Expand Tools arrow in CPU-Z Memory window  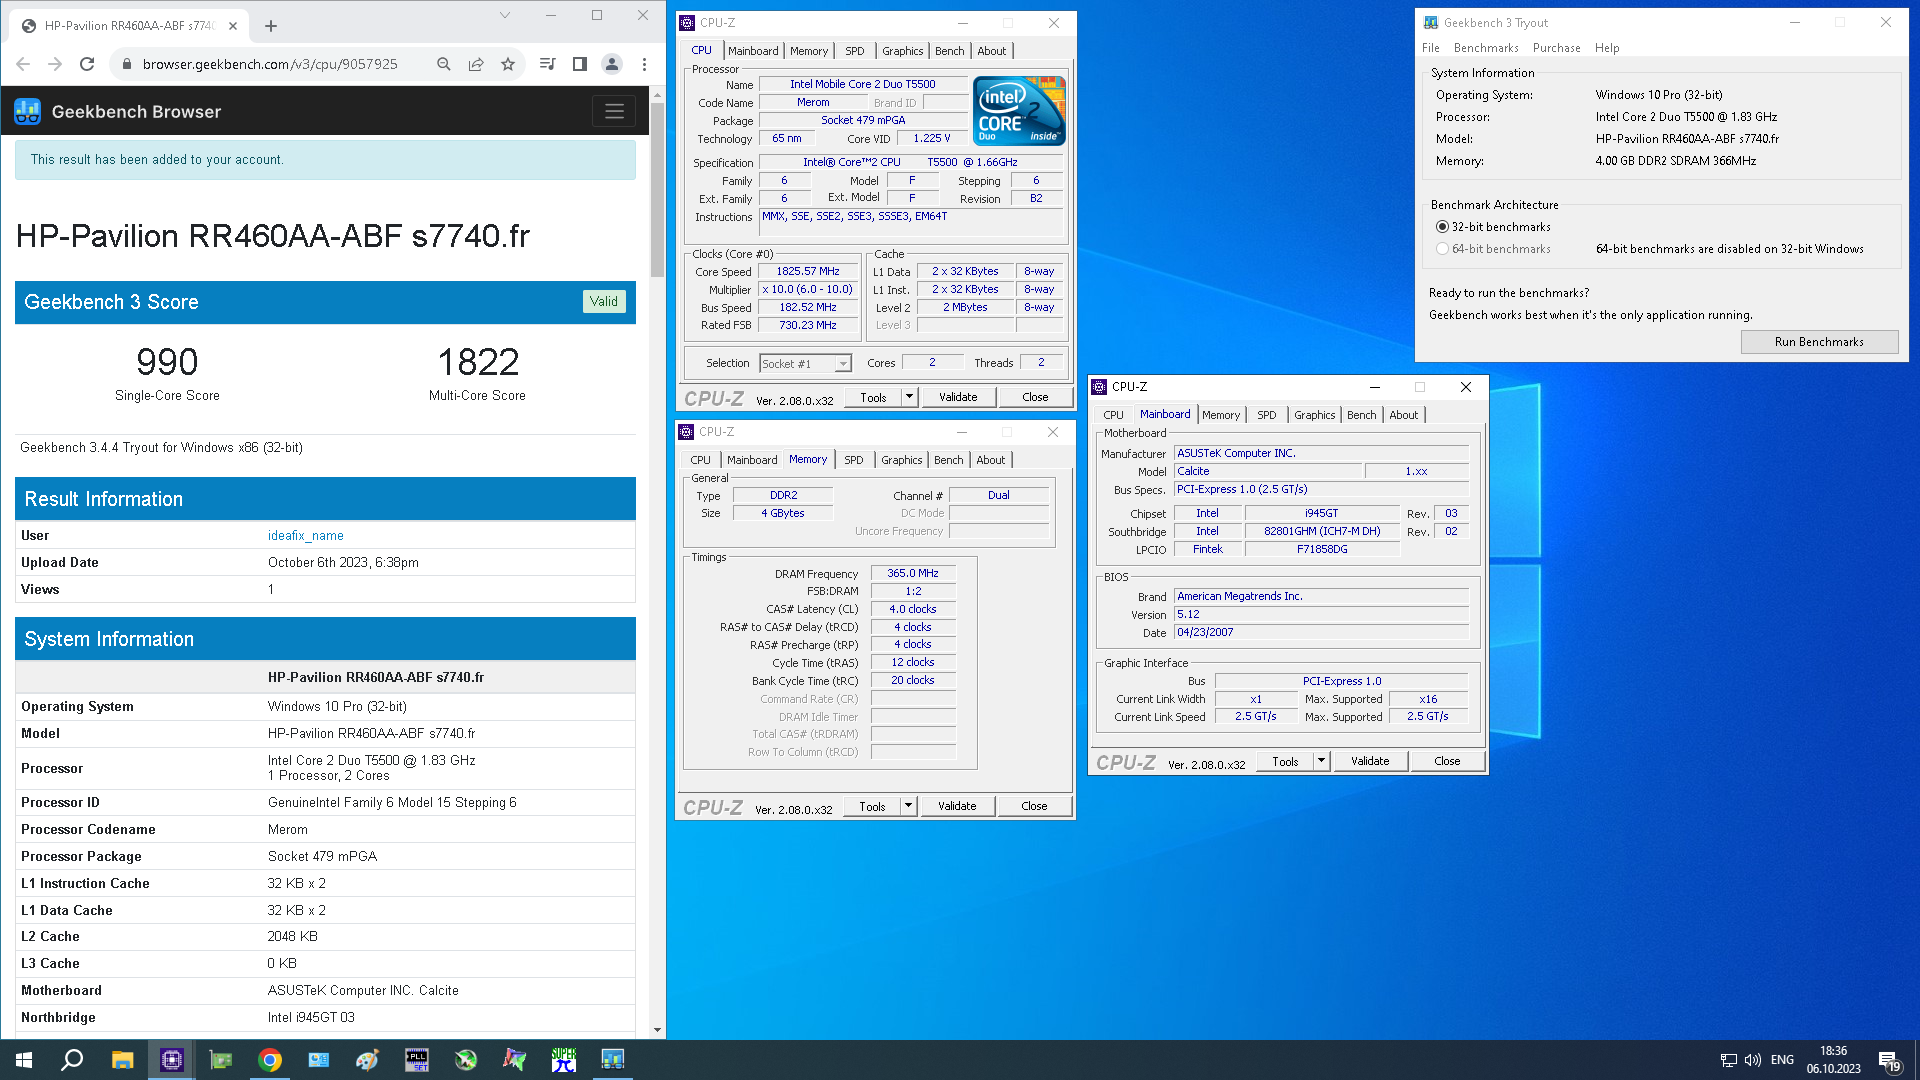click(908, 806)
